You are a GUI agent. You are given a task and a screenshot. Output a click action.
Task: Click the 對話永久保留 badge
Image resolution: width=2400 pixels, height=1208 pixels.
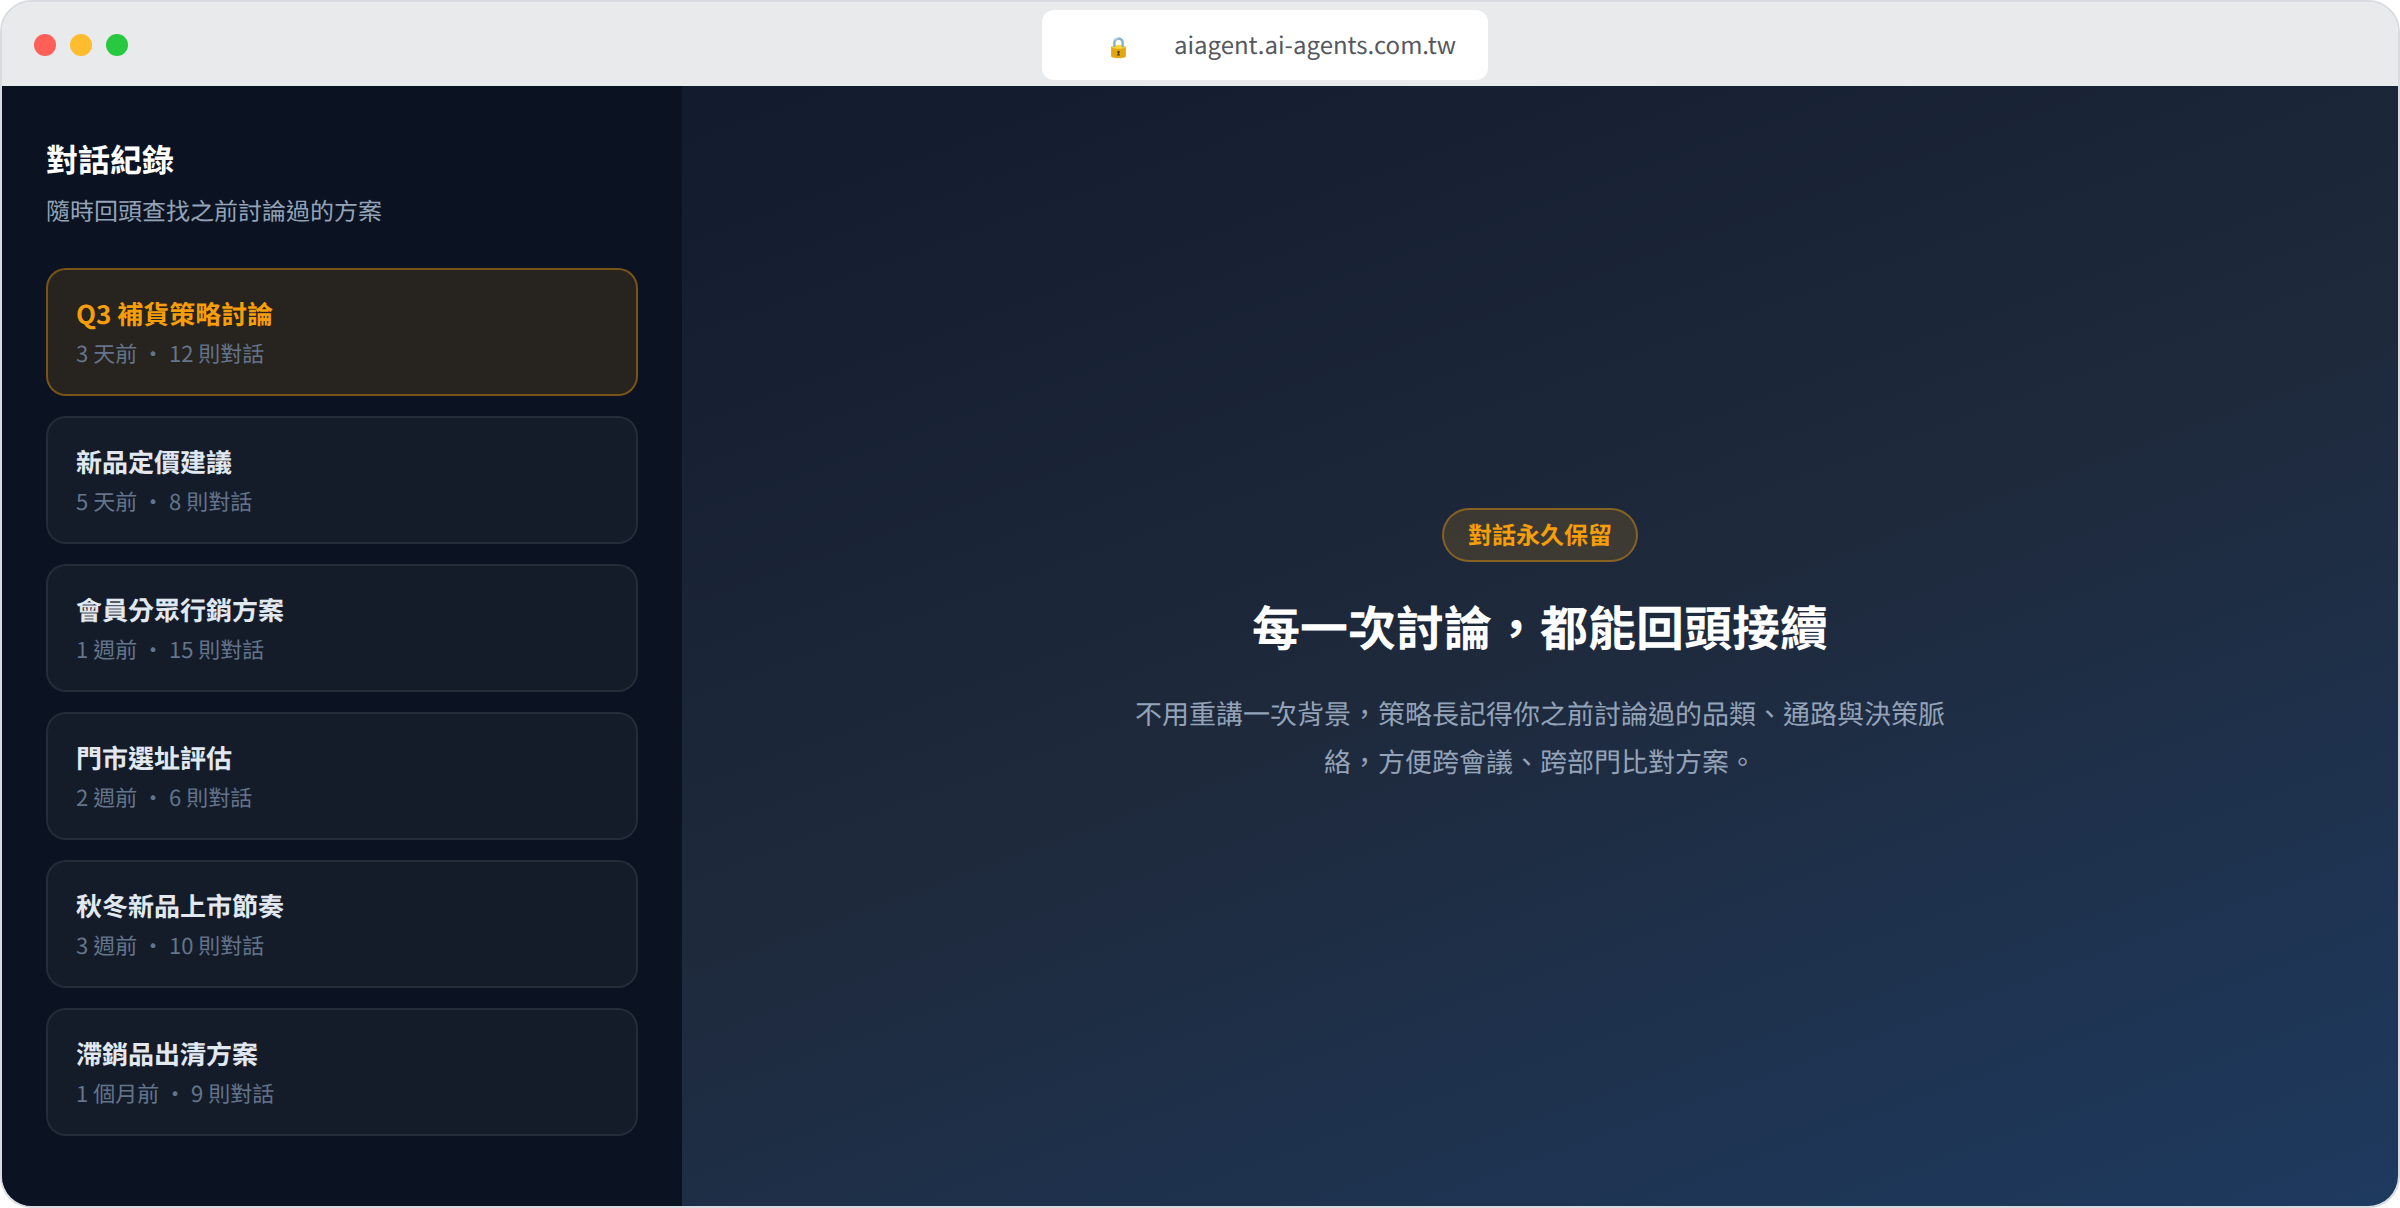(1539, 535)
